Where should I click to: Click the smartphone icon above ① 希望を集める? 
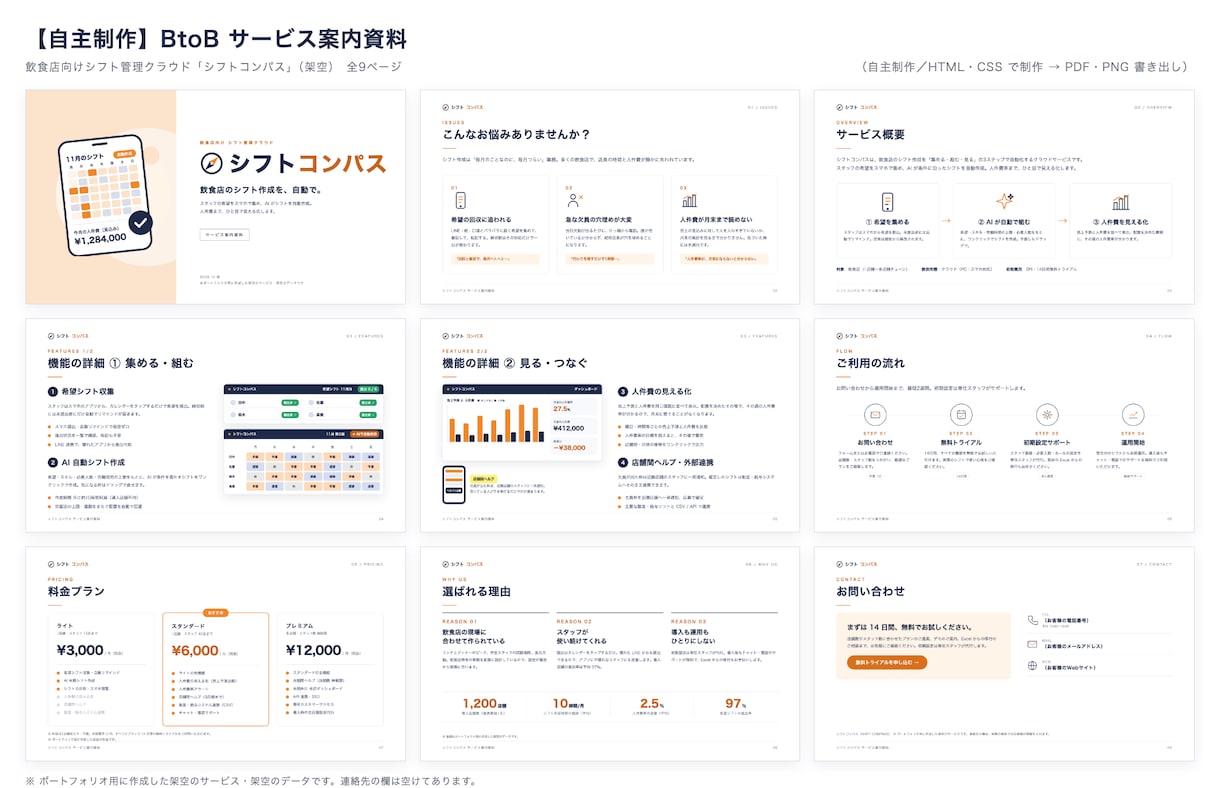[x=887, y=201]
